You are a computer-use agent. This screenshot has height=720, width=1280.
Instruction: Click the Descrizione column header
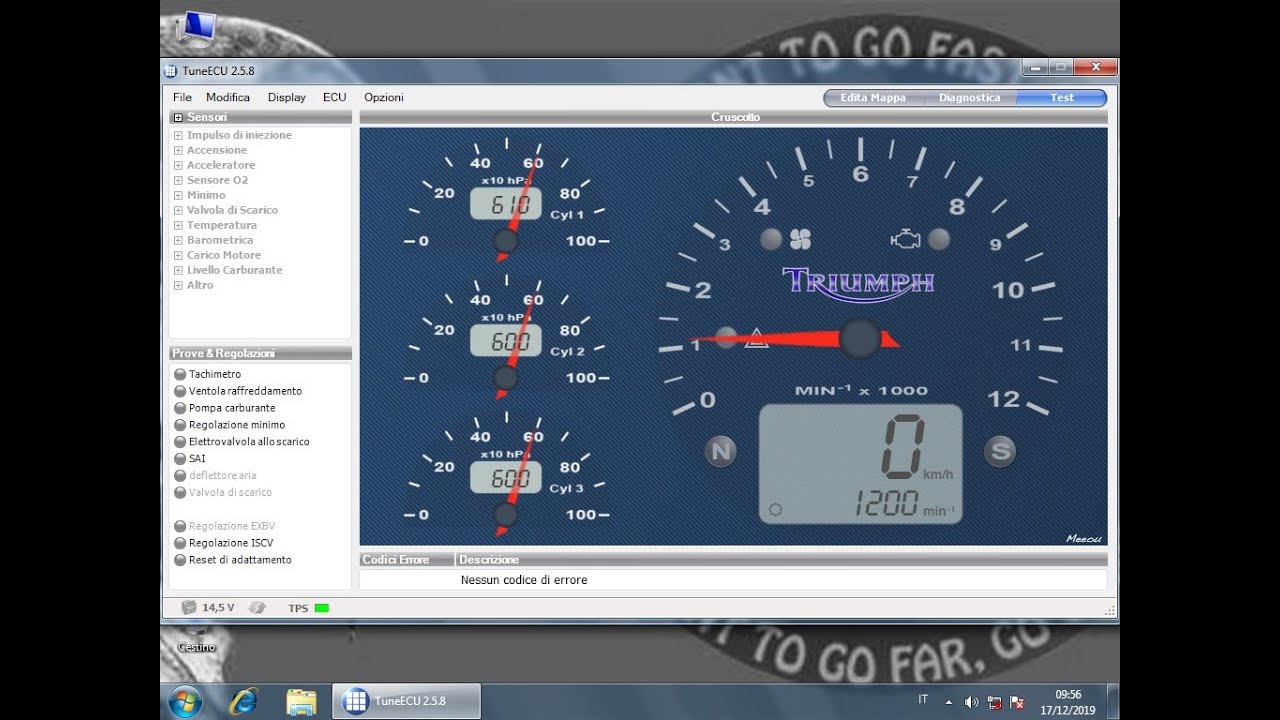pyautogui.click(x=781, y=560)
